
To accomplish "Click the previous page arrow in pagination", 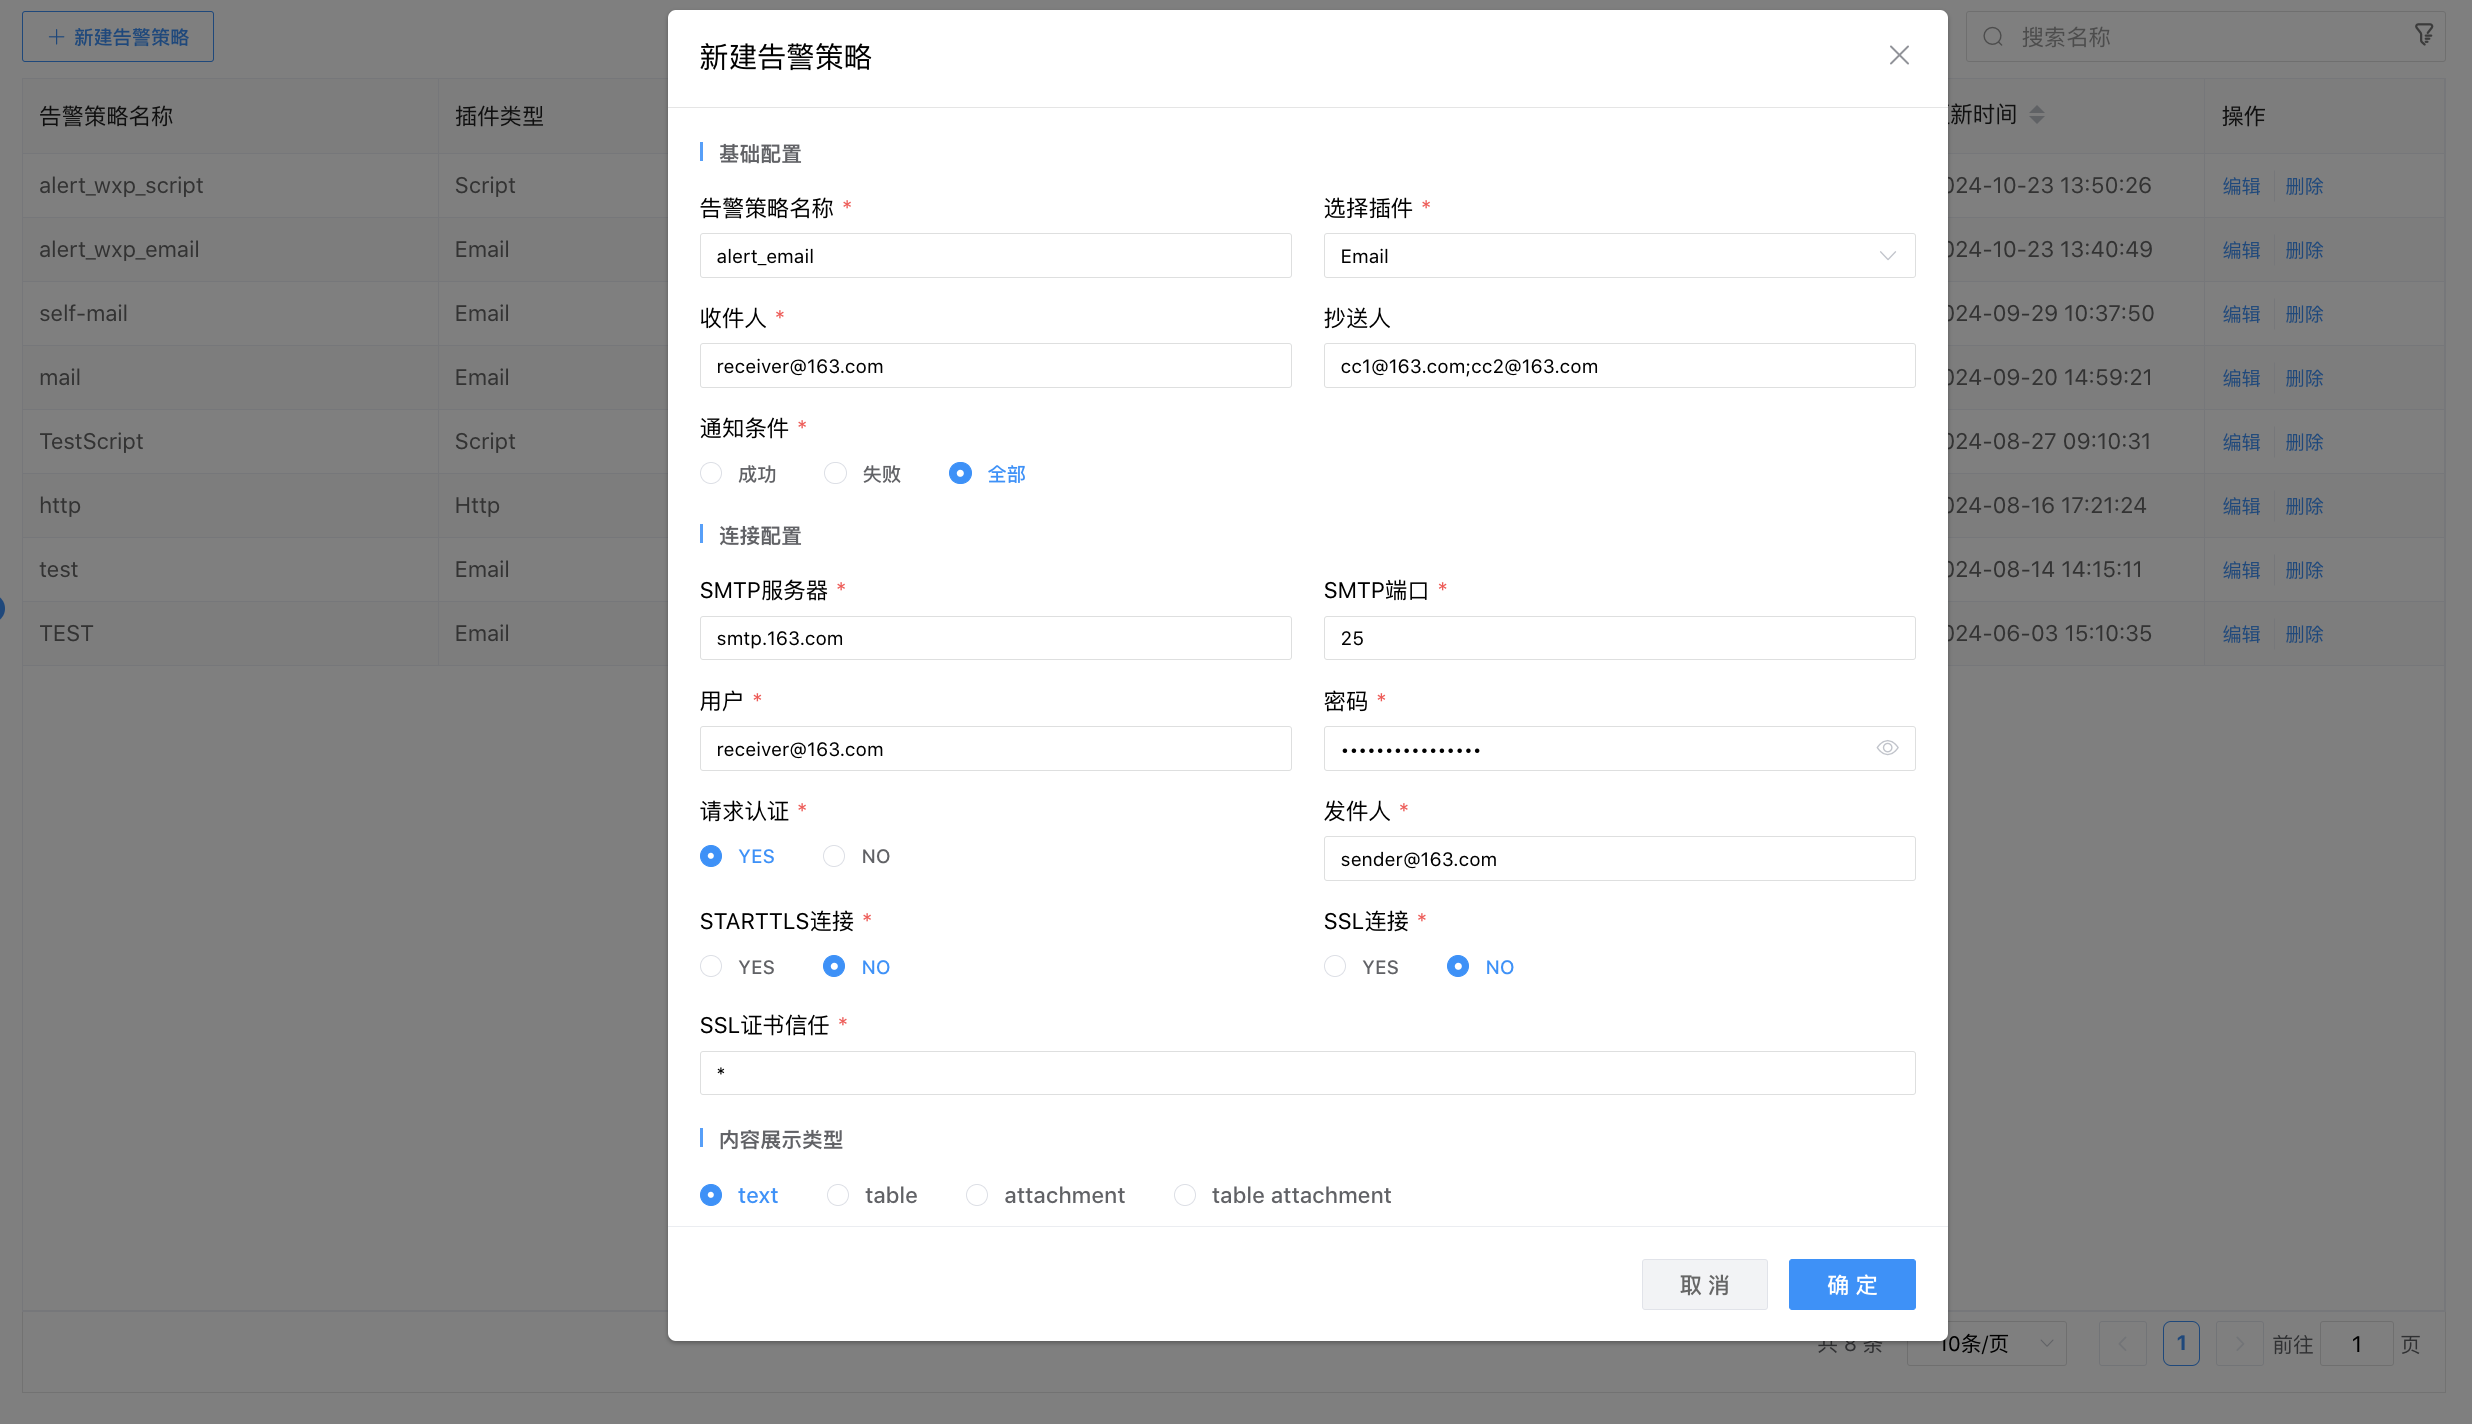I will pyautogui.click(x=2124, y=1343).
